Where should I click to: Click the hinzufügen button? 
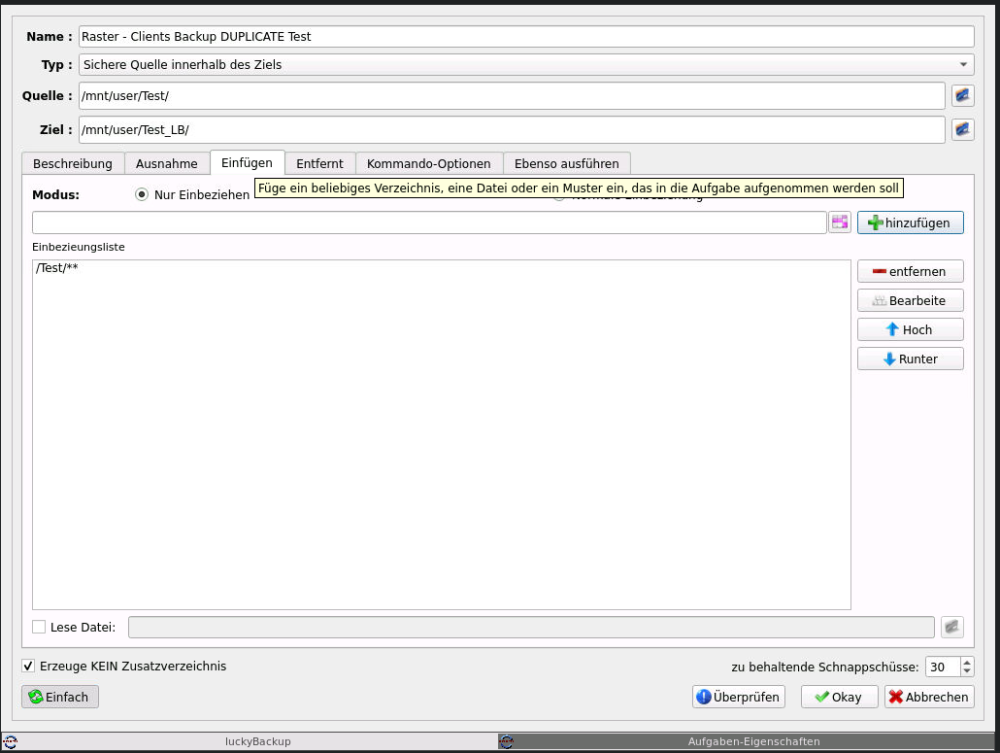point(910,223)
